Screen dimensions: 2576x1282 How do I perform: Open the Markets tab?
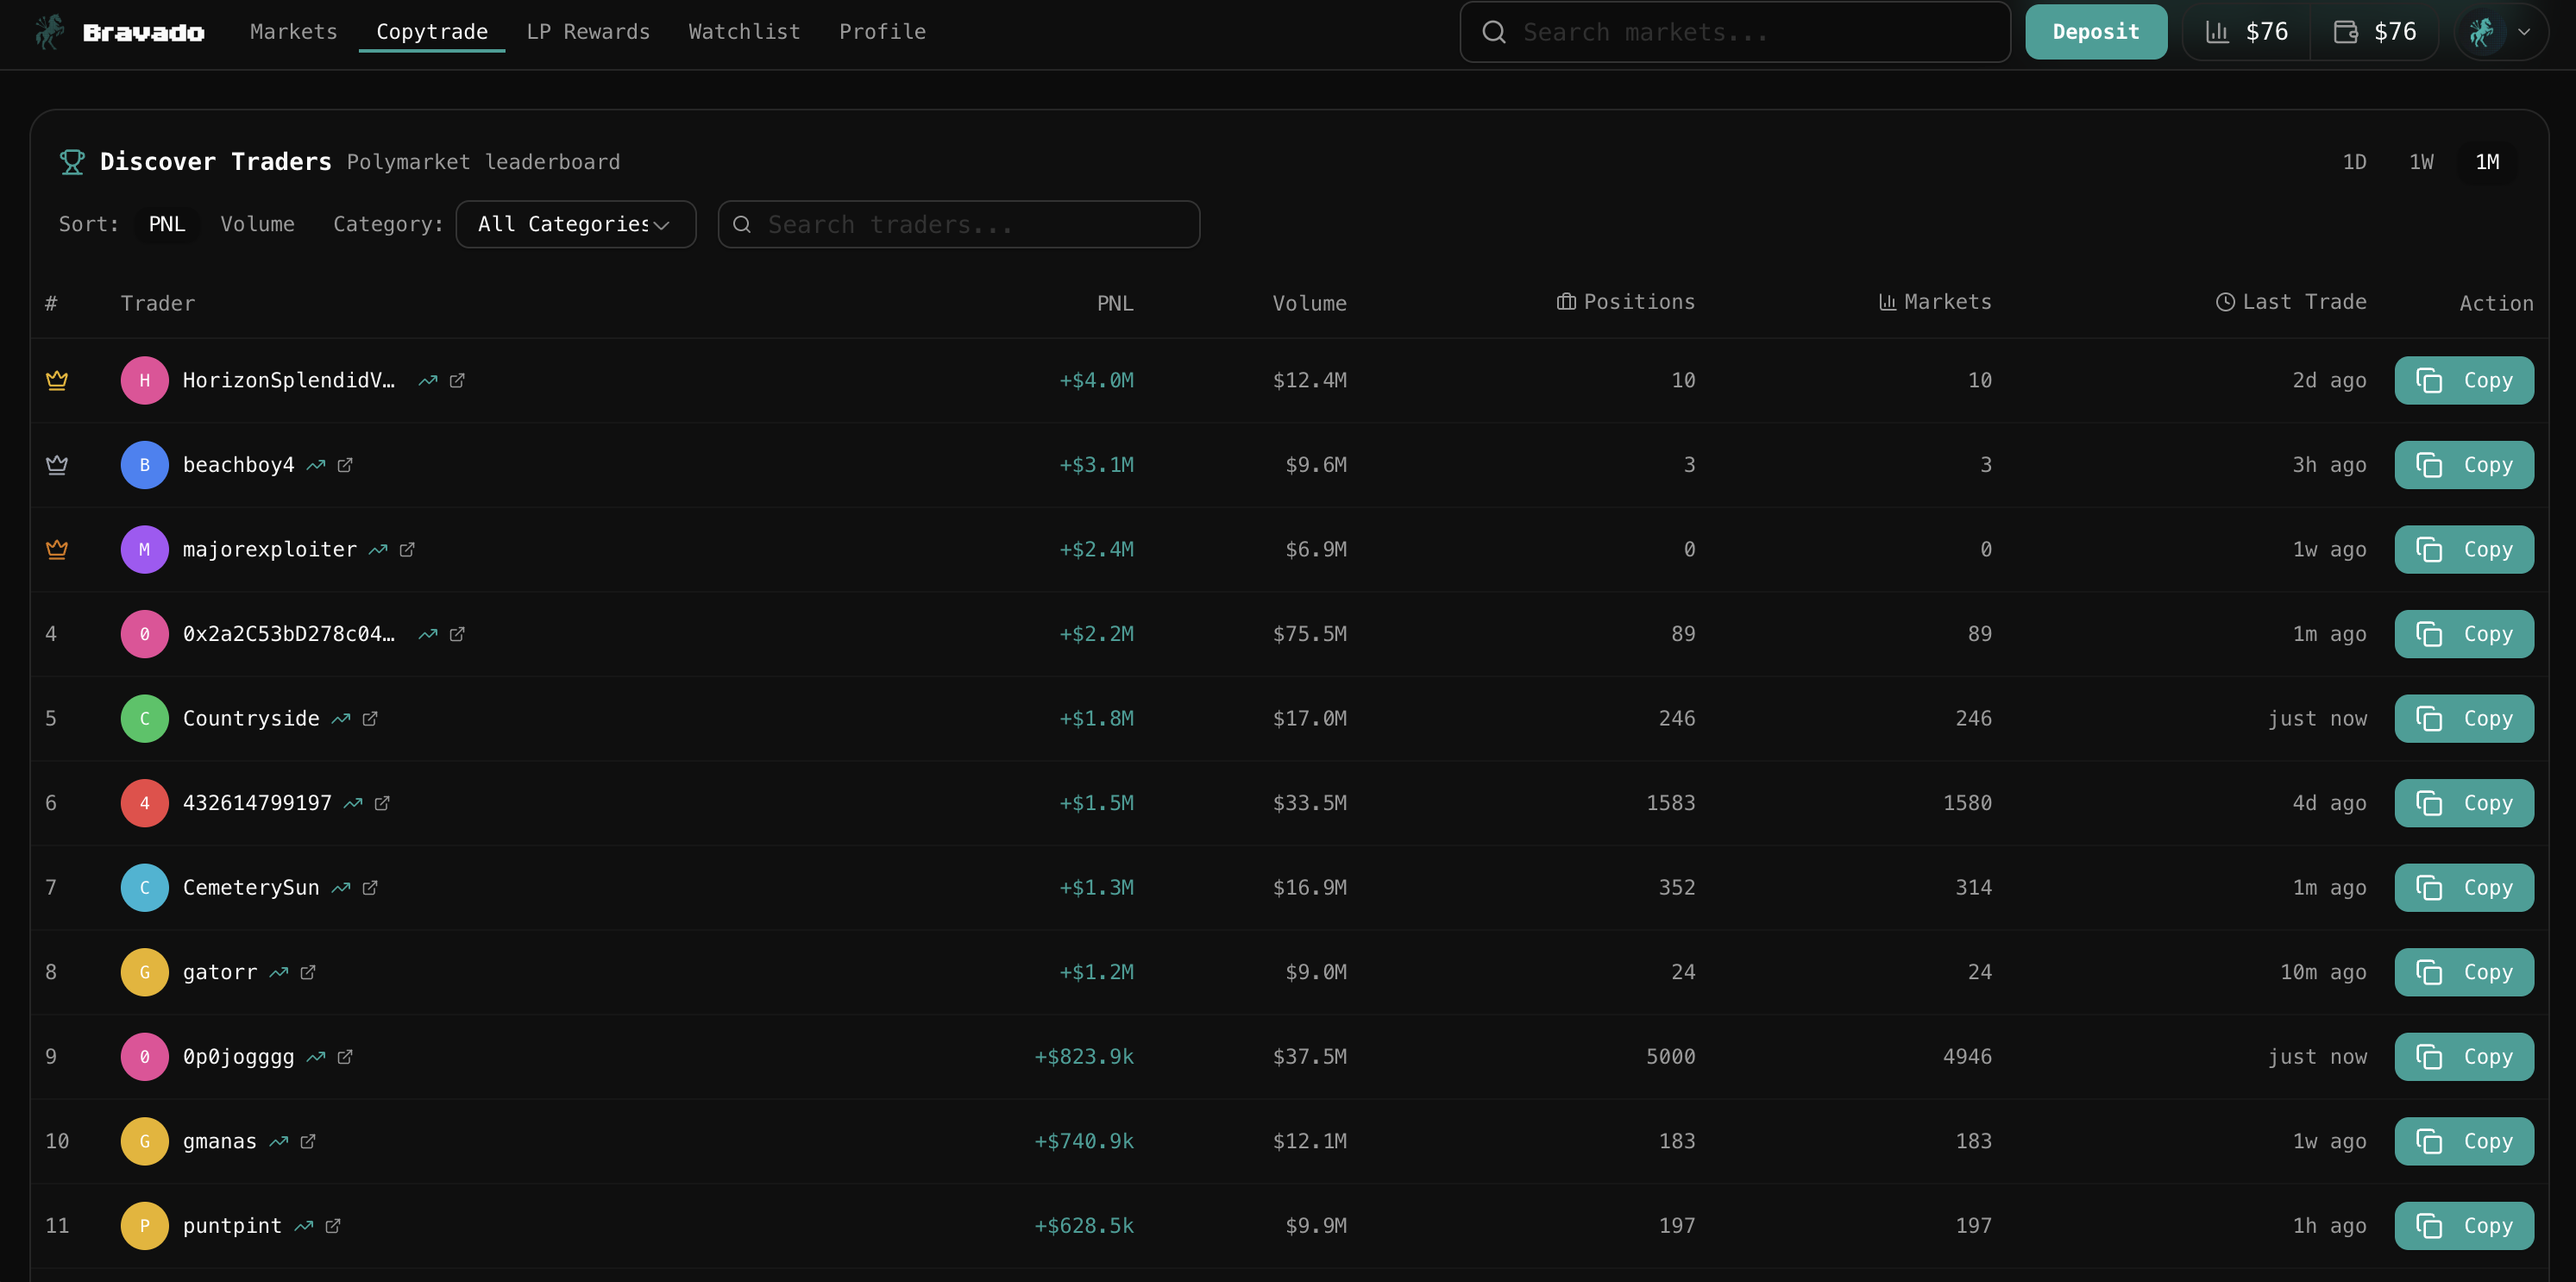click(x=293, y=32)
